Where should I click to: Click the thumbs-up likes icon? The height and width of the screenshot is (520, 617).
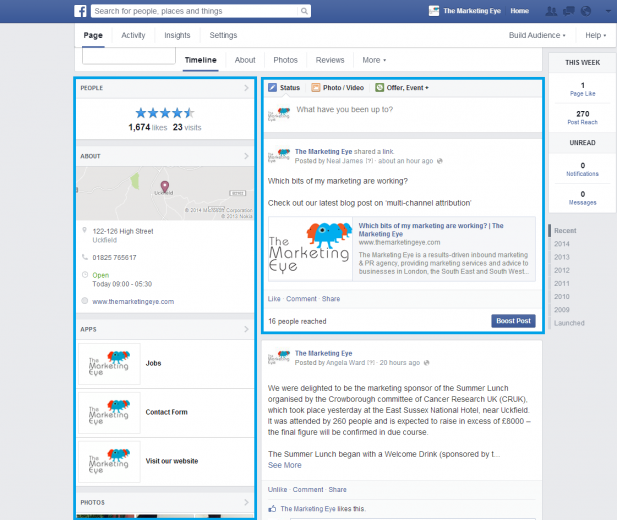click(x=272, y=509)
